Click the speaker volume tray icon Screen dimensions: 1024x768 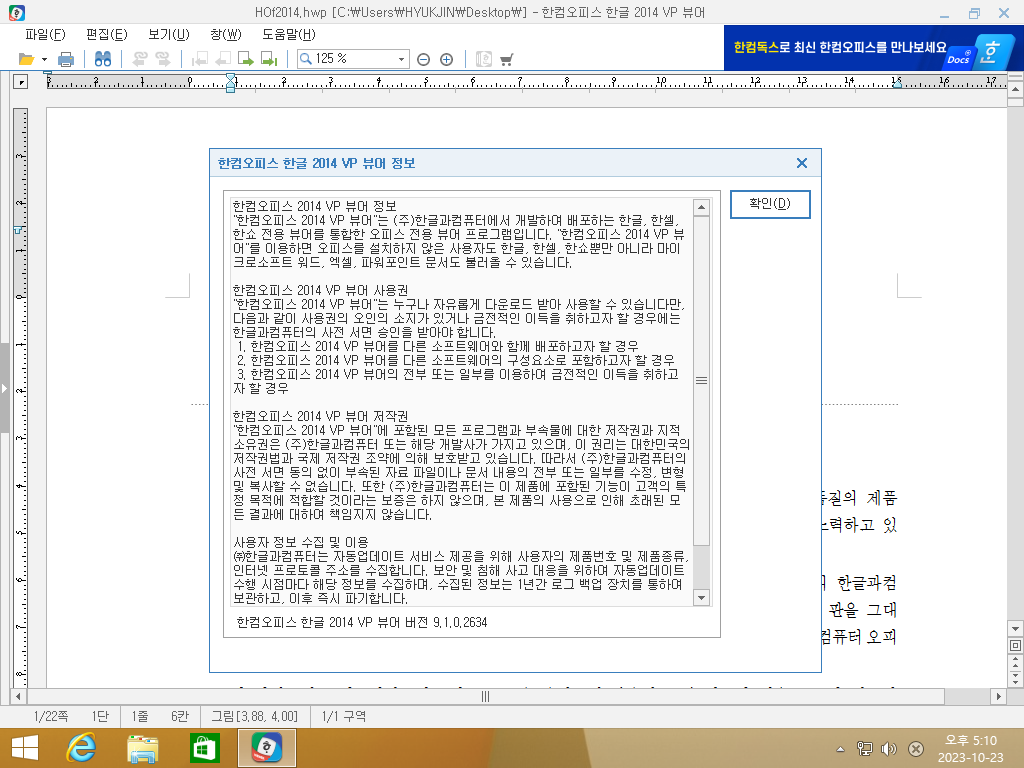tap(889, 749)
